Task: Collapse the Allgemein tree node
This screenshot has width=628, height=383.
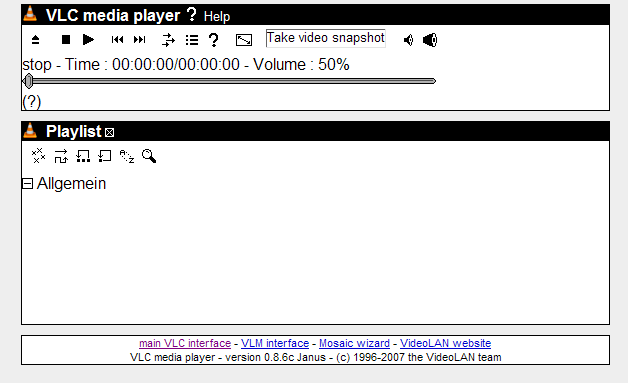Action: [27, 183]
